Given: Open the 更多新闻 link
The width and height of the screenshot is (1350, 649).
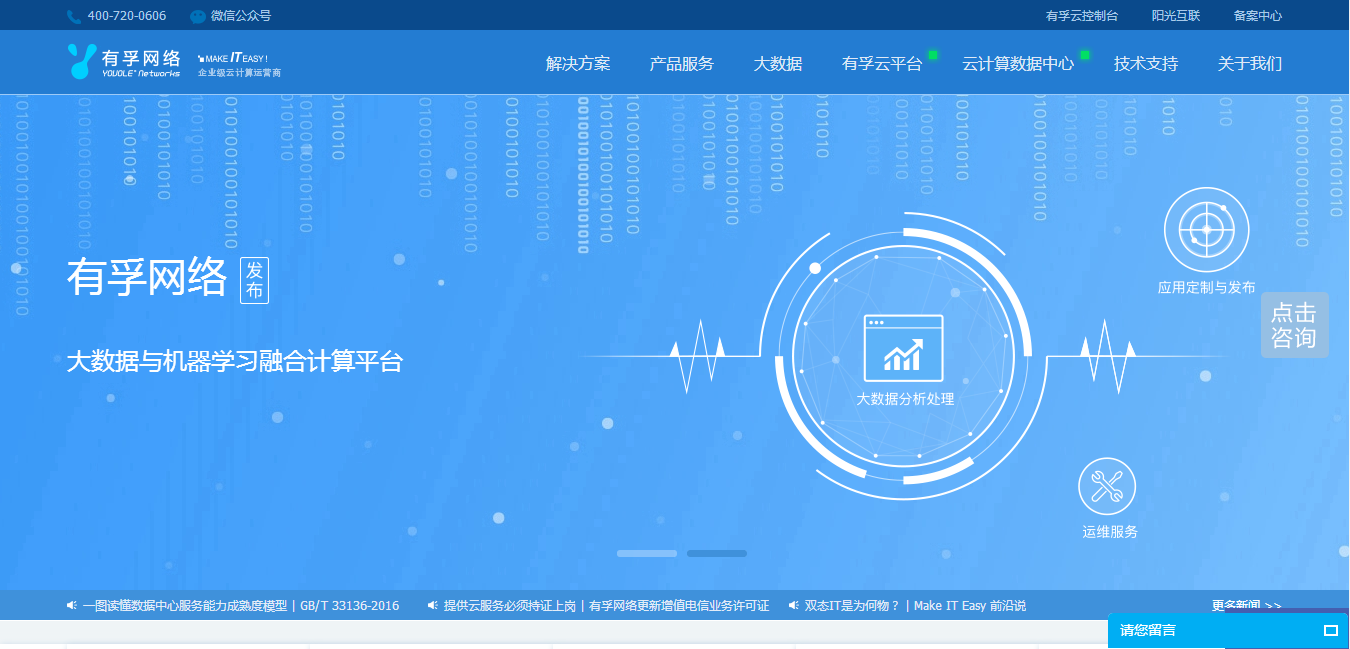Looking at the screenshot, I should coord(1246,605).
